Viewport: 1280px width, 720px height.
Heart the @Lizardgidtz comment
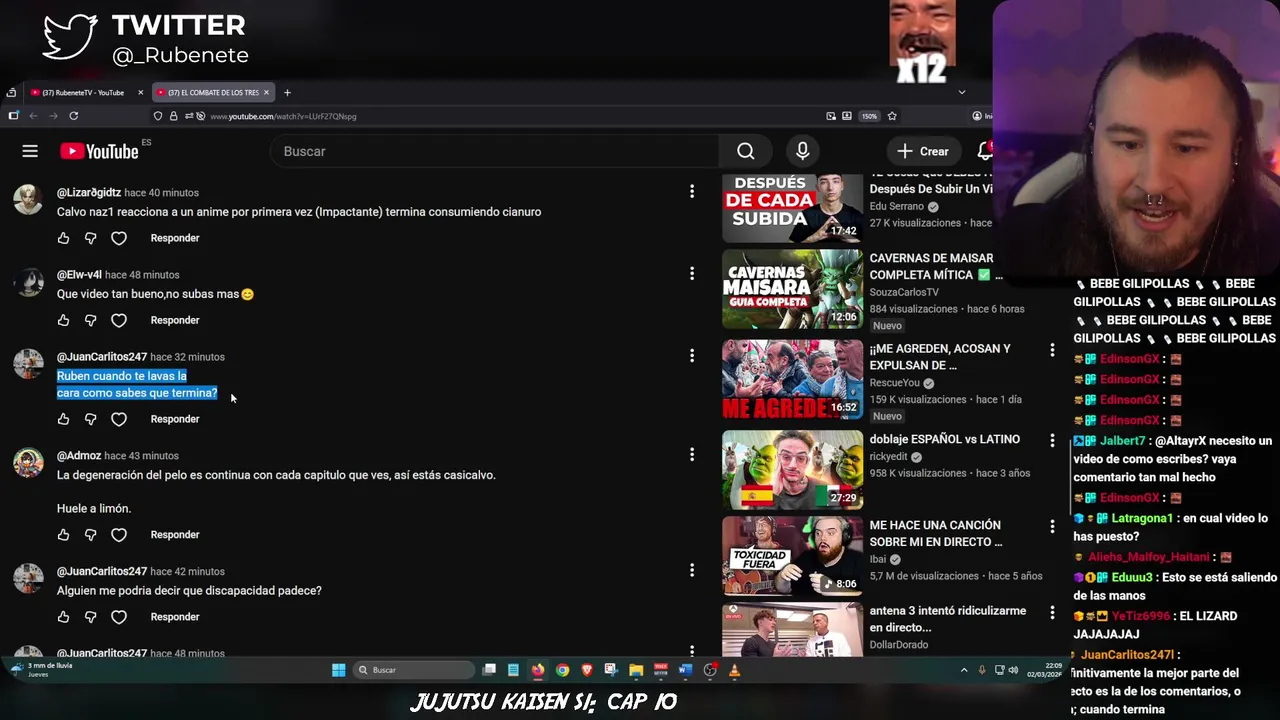point(119,238)
